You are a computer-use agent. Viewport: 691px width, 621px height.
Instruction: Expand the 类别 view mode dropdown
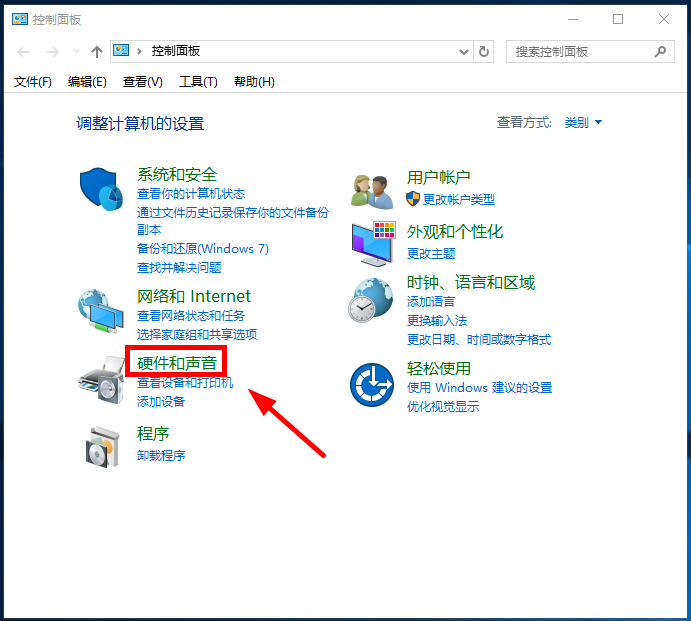[583, 123]
